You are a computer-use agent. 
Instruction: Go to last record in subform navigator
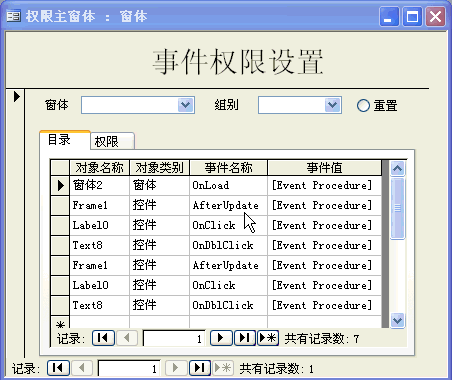pyautogui.click(x=245, y=338)
